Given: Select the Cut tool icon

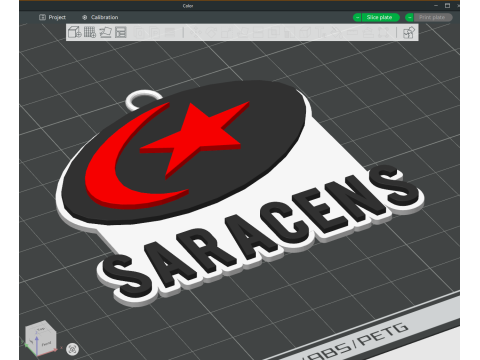Looking at the screenshot, I should [x=258, y=33].
